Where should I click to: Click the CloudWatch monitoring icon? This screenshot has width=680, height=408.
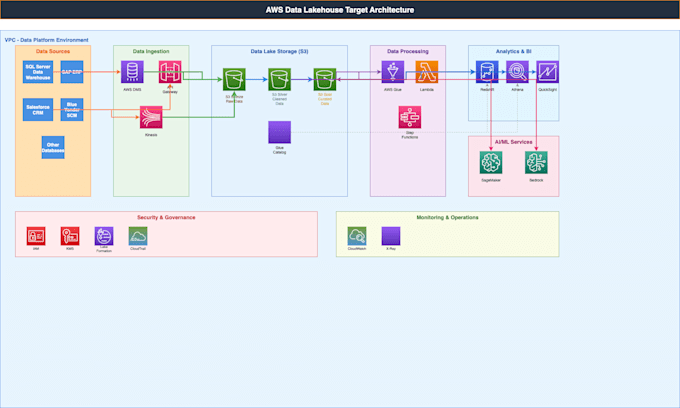[x=357, y=236]
